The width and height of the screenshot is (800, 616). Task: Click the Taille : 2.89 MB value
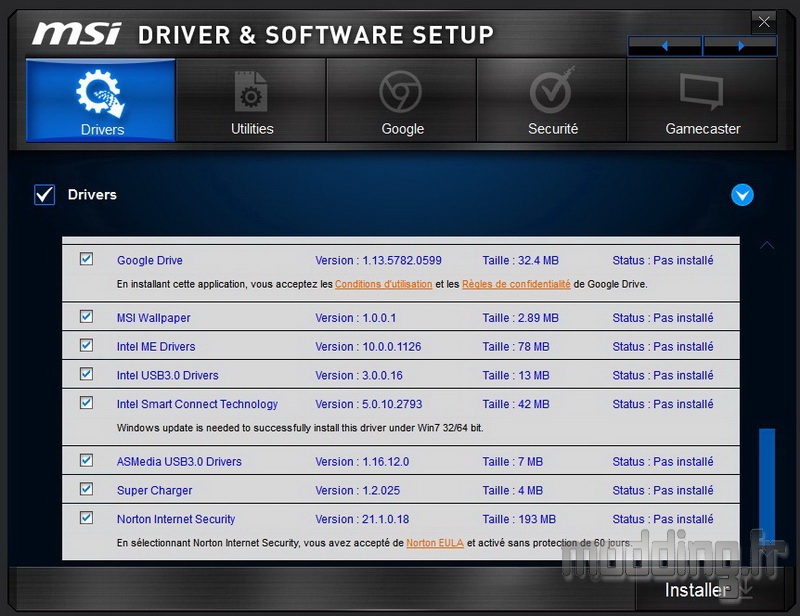point(520,318)
